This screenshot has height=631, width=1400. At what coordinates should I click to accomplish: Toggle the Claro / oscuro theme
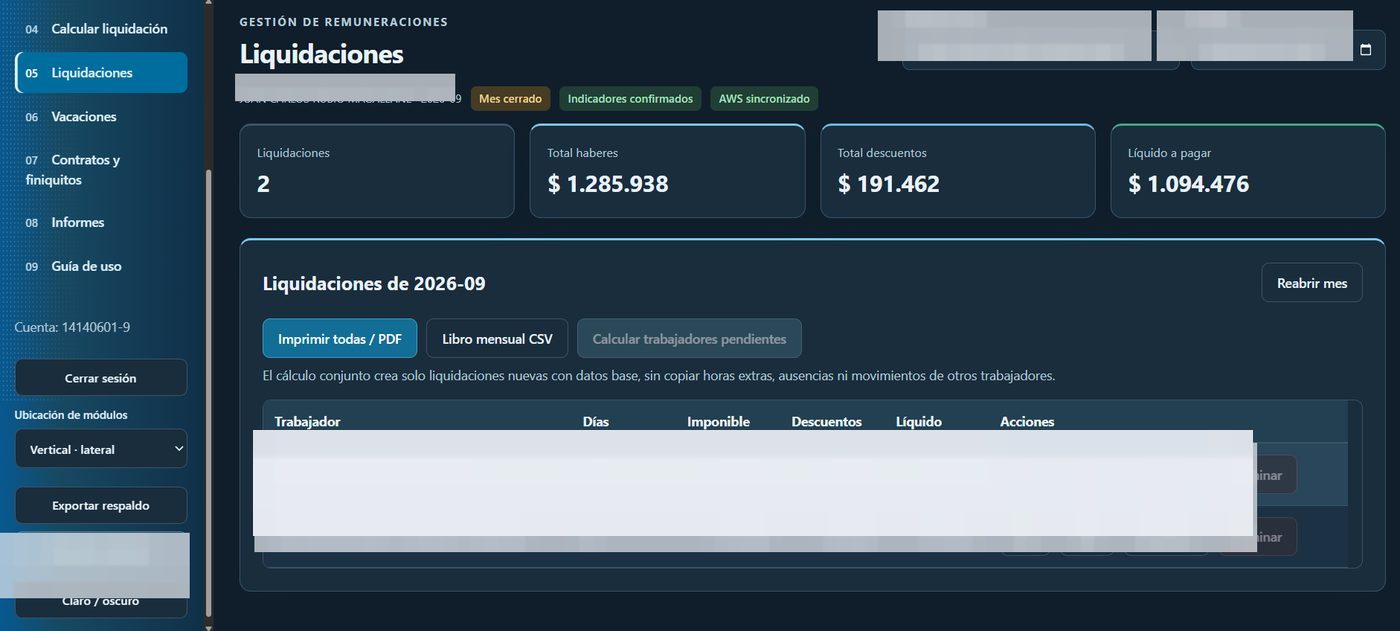tap(101, 601)
